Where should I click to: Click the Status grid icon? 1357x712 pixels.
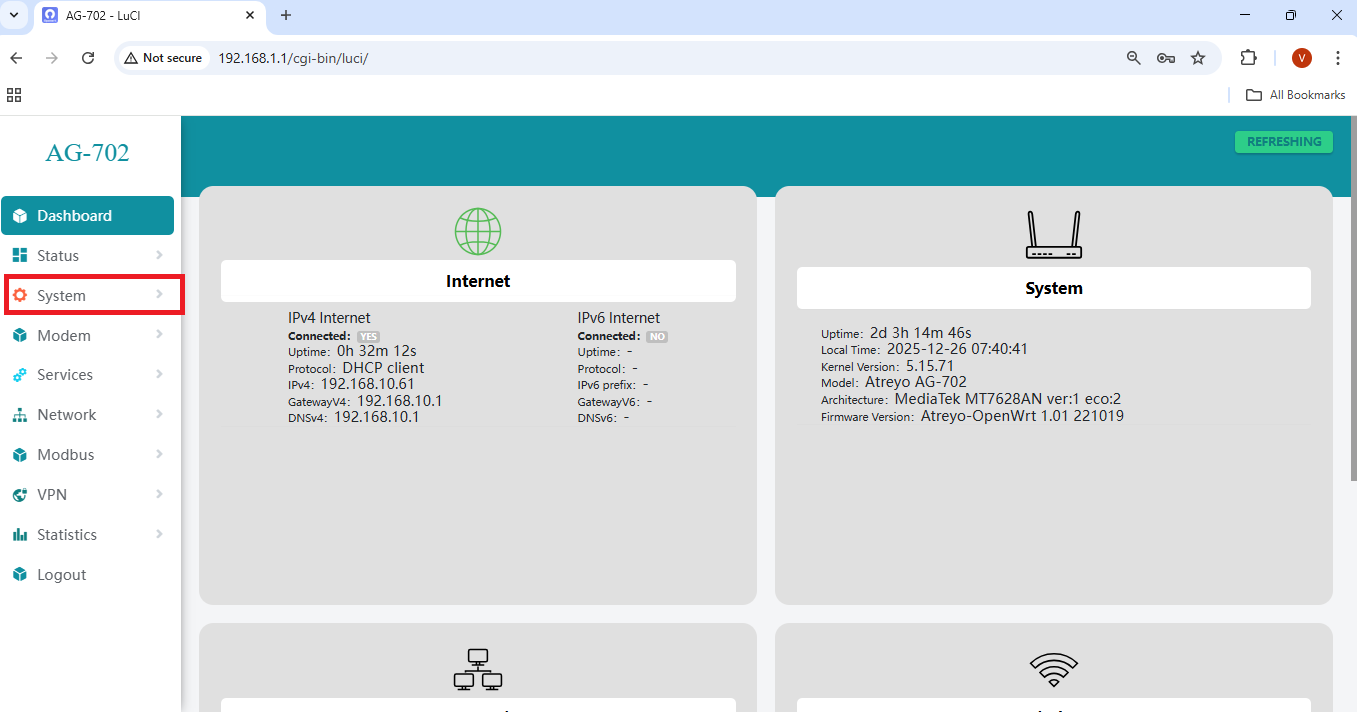tap(19, 256)
